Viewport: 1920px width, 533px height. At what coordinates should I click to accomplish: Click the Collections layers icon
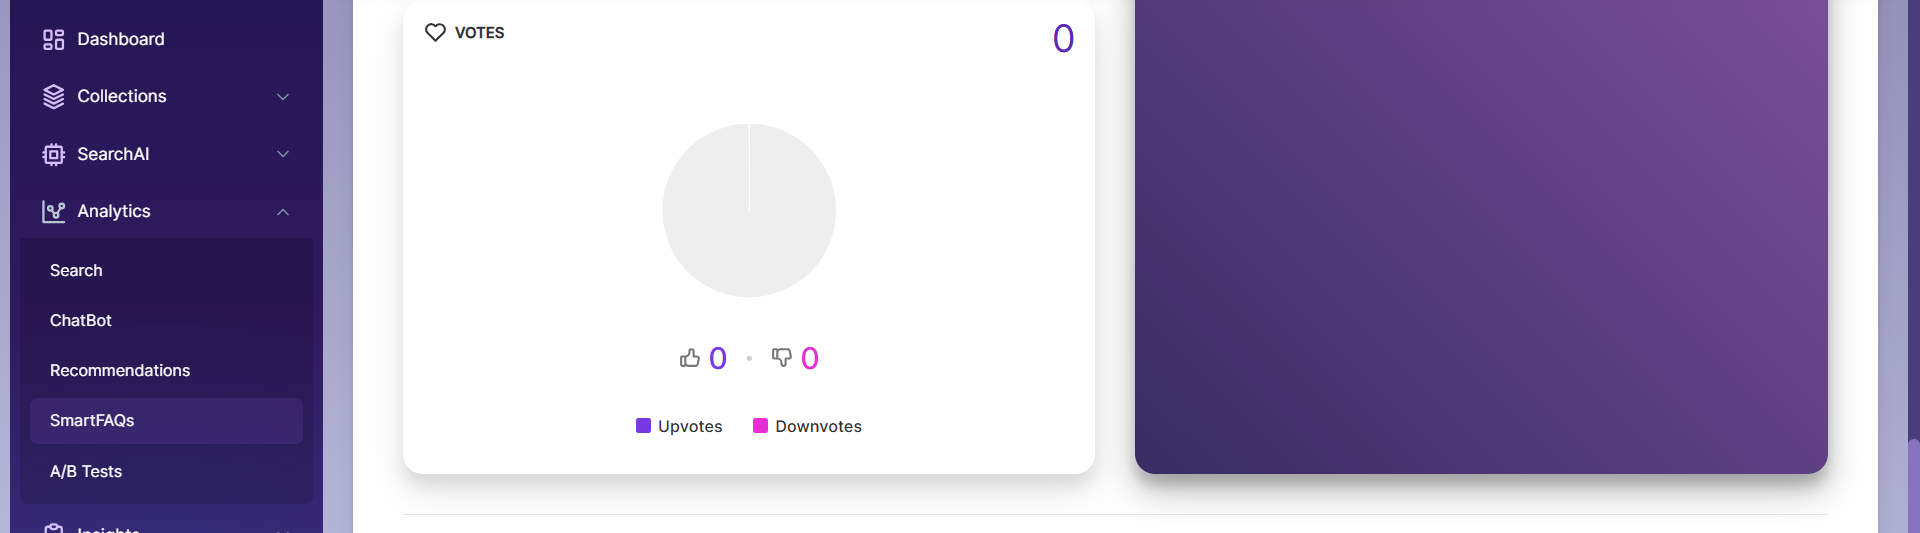coord(53,96)
